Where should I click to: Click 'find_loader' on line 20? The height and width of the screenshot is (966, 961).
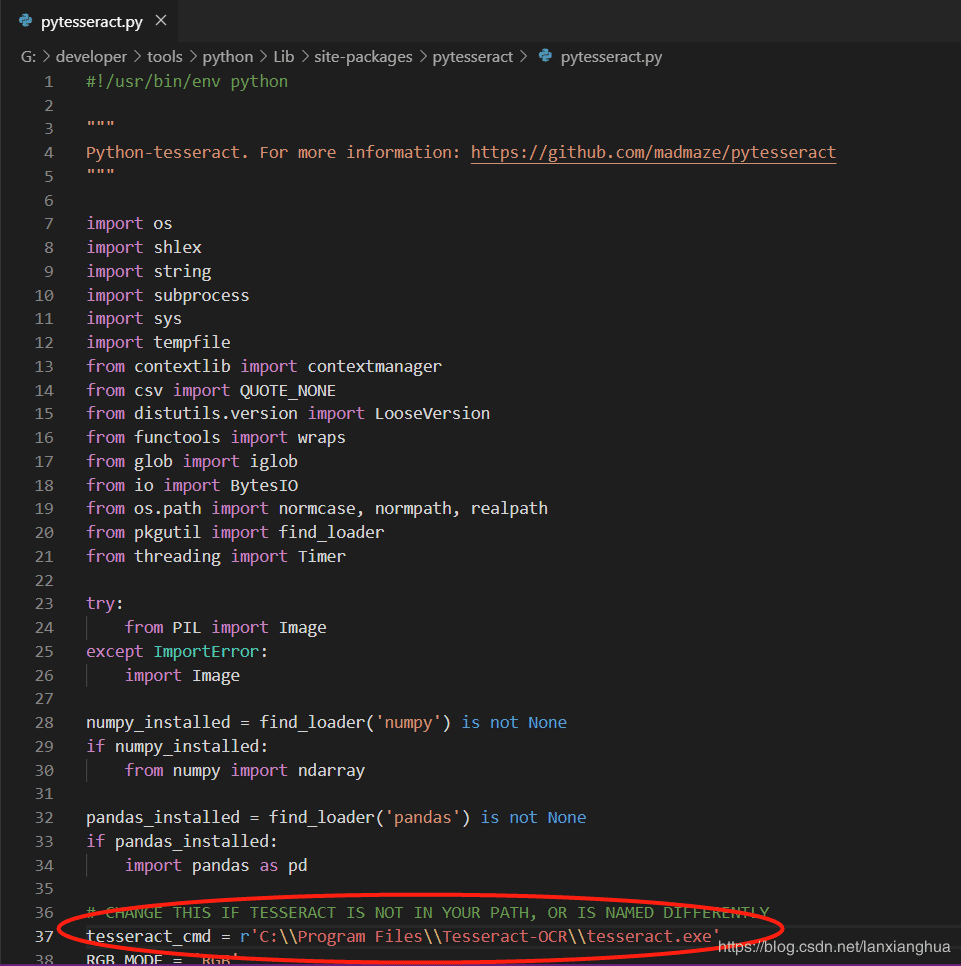pyautogui.click(x=331, y=532)
